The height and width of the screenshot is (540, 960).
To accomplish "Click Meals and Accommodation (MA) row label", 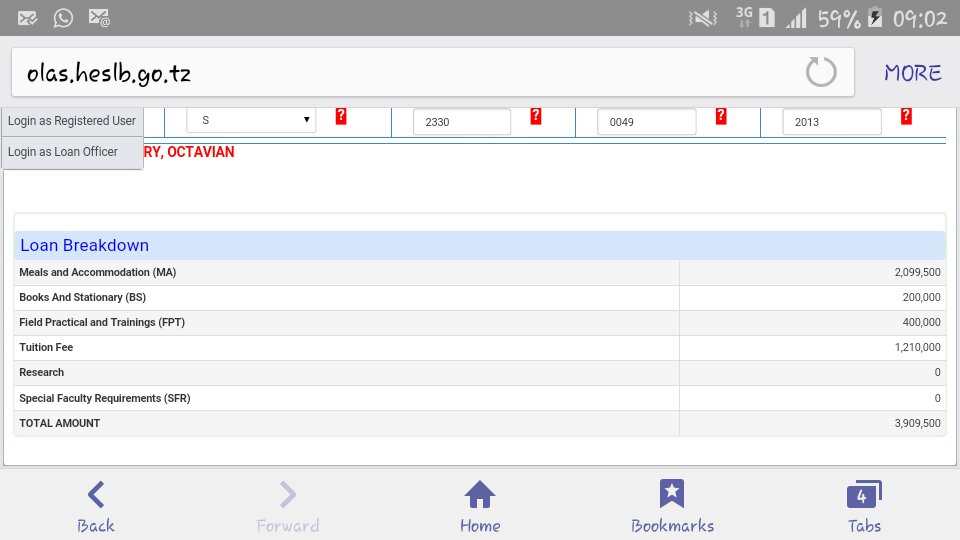I will 97,272.
